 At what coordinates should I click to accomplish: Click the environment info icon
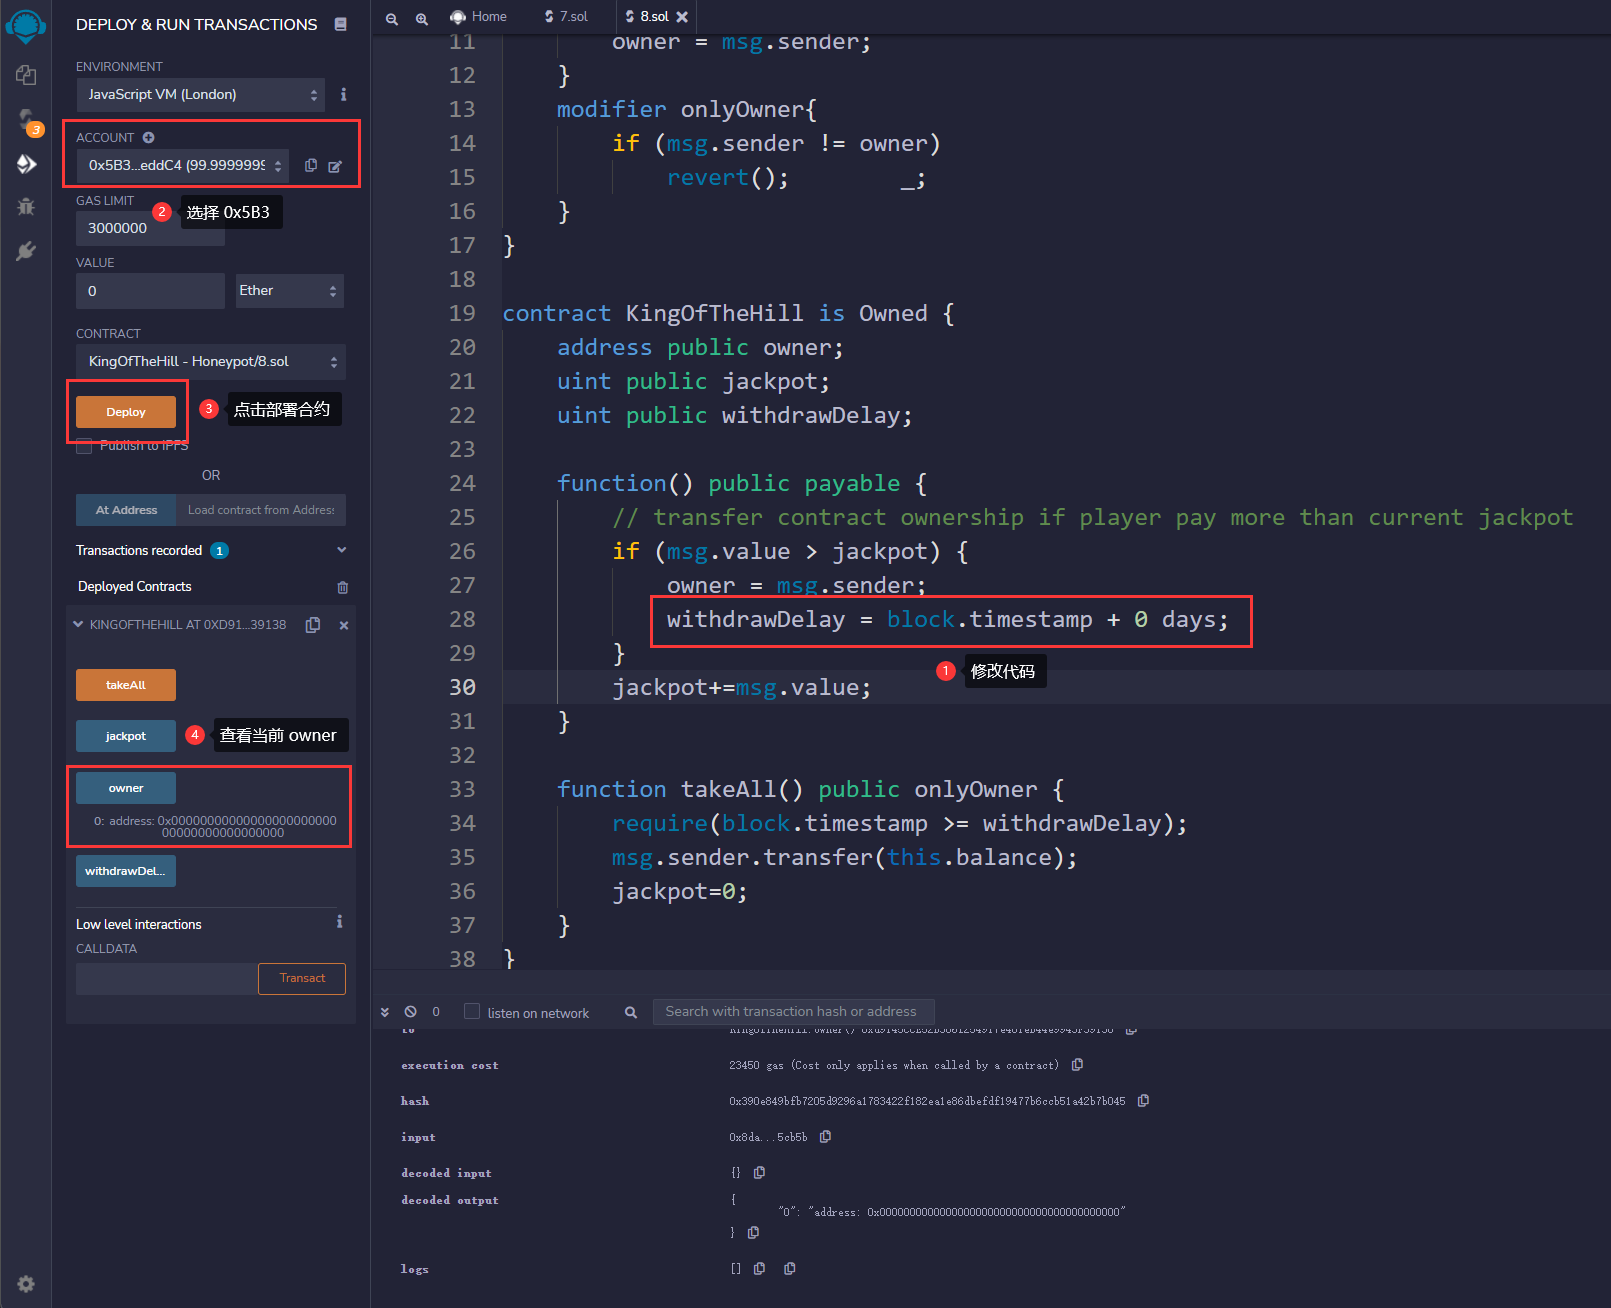pyautogui.click(x=343, y=94)
